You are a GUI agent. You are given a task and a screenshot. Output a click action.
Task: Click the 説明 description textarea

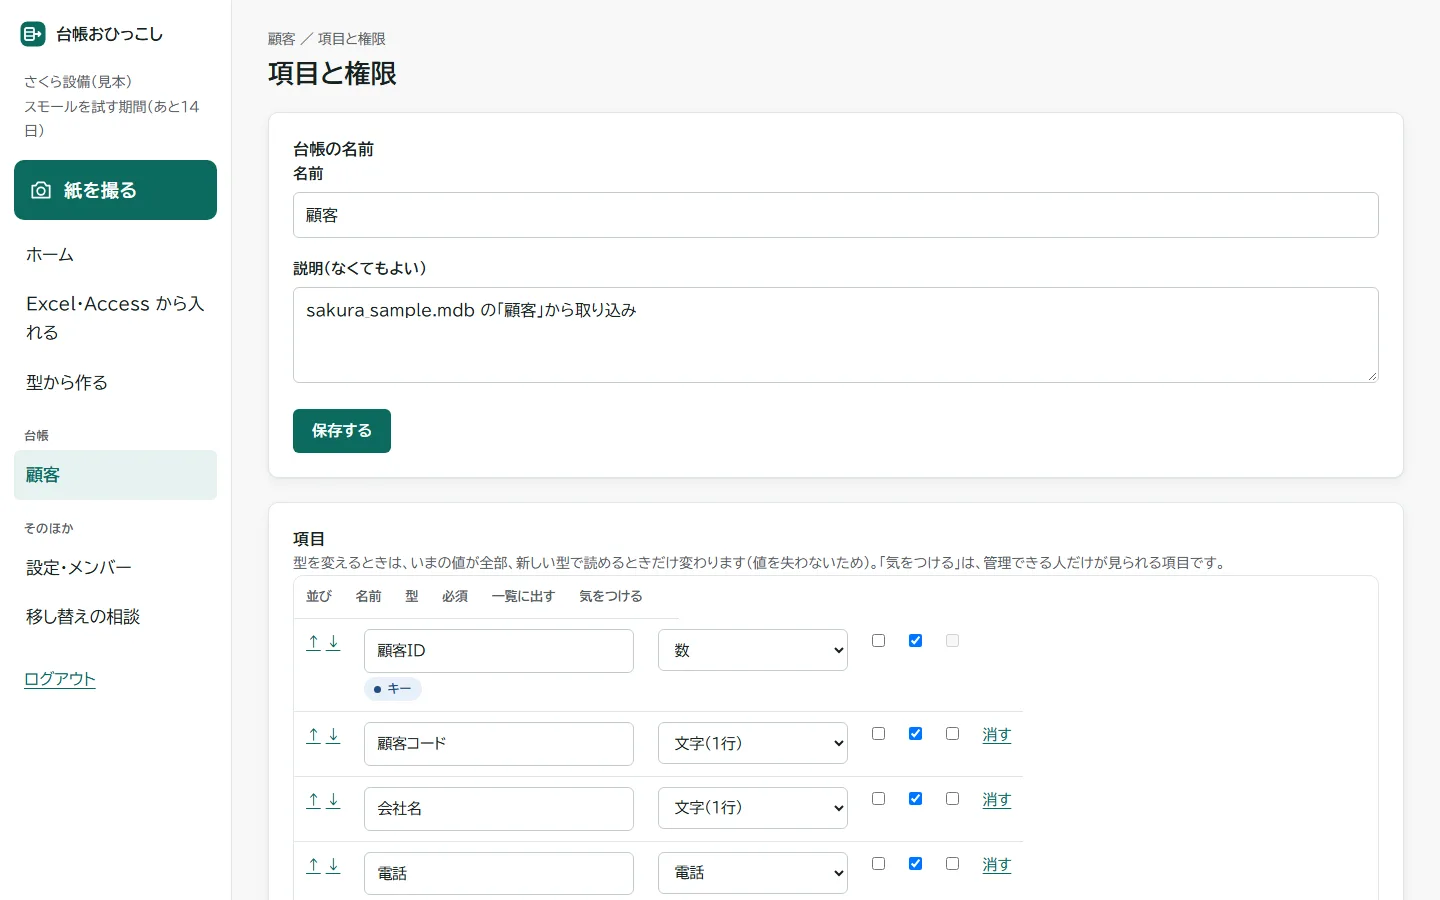point(836,335)
